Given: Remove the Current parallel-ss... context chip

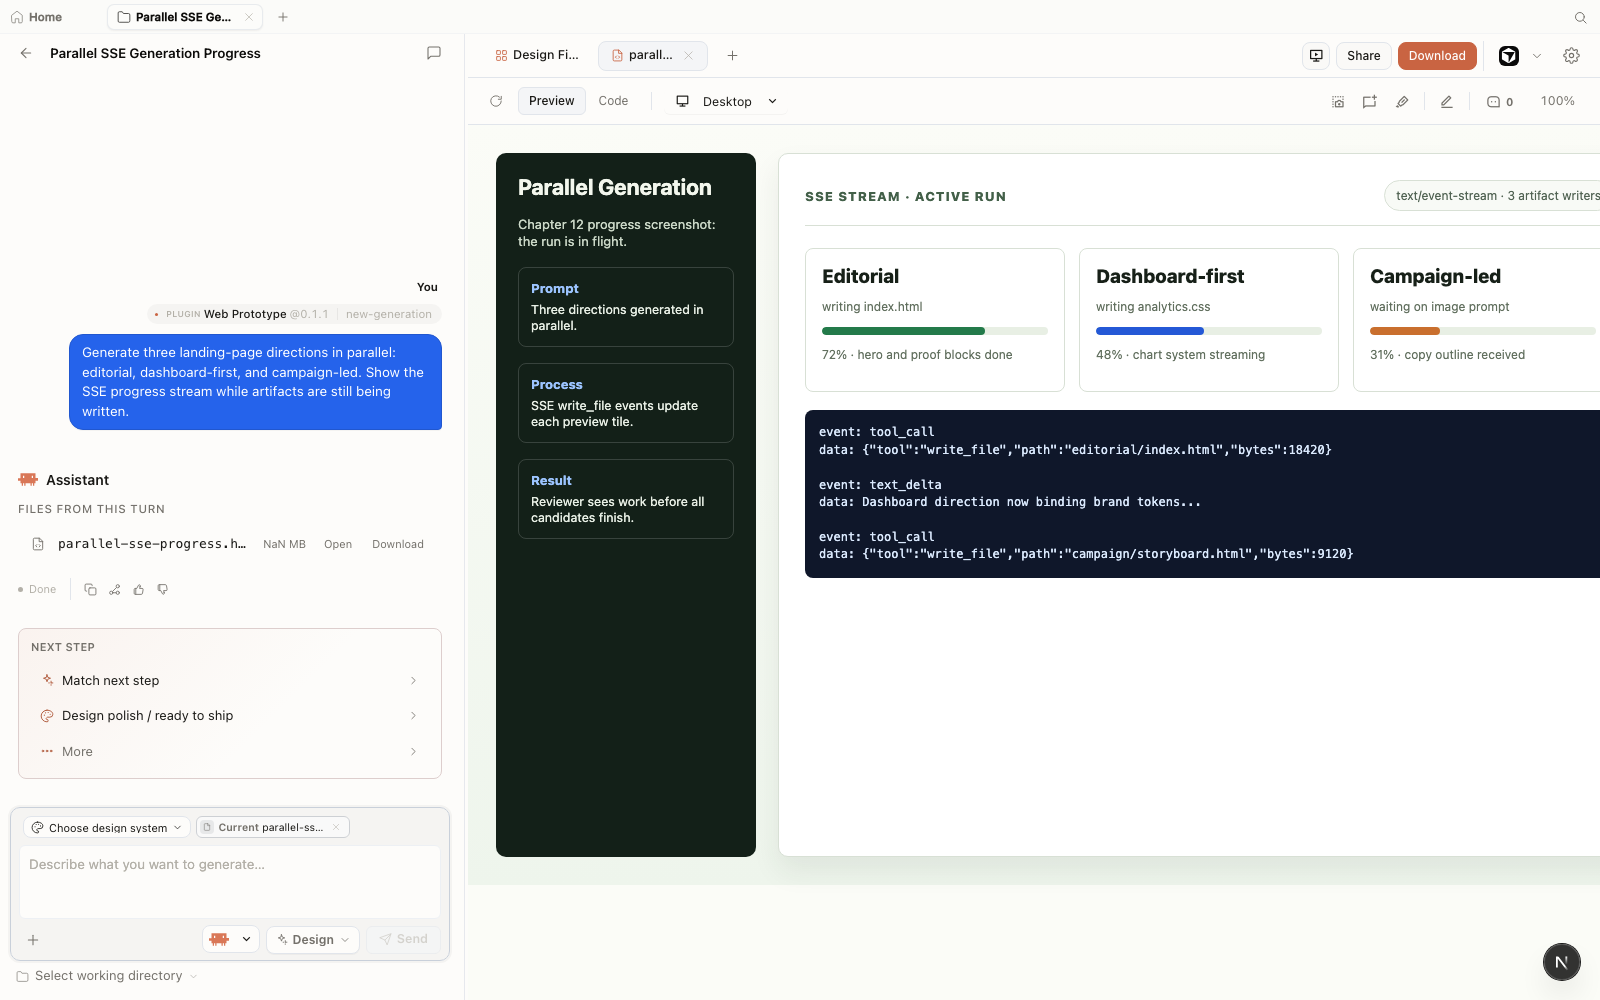Looking at the screenshot, I should click(x=336, y=827).
